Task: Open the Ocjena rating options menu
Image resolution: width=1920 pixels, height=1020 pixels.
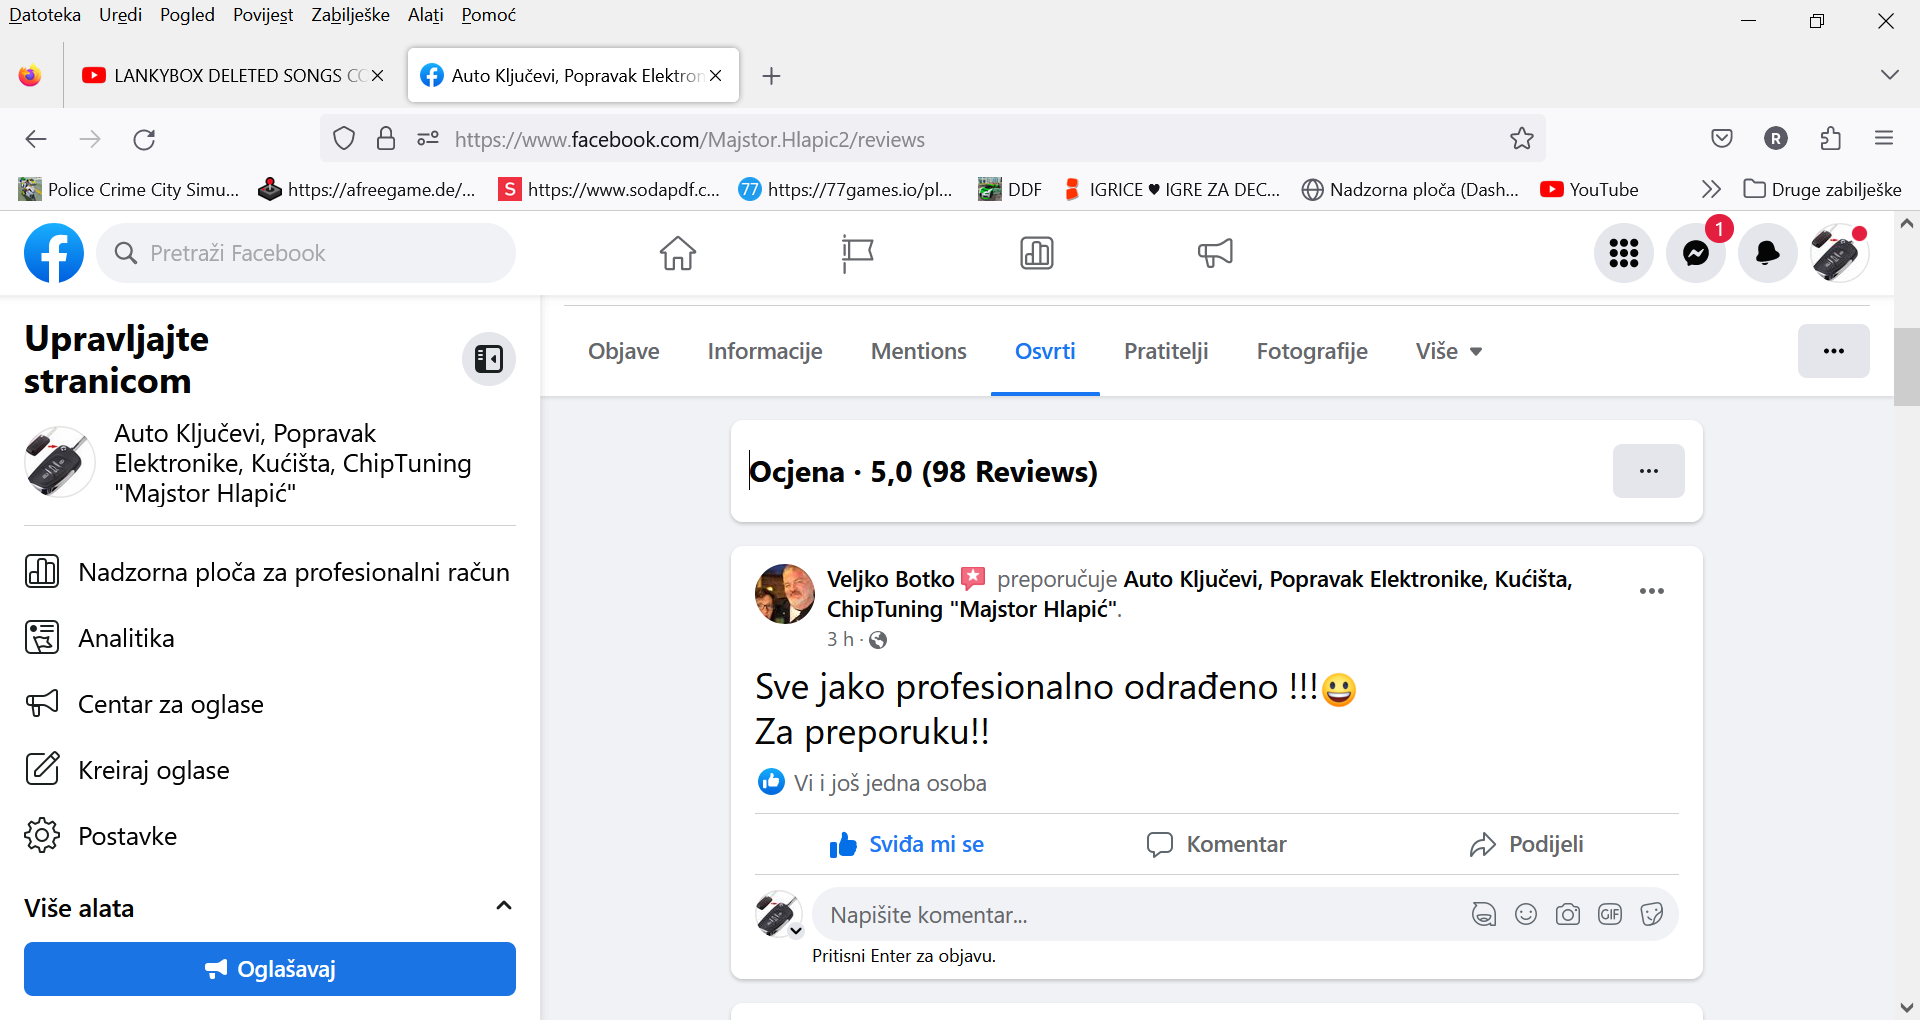Action: click(x=1649, y=471)
